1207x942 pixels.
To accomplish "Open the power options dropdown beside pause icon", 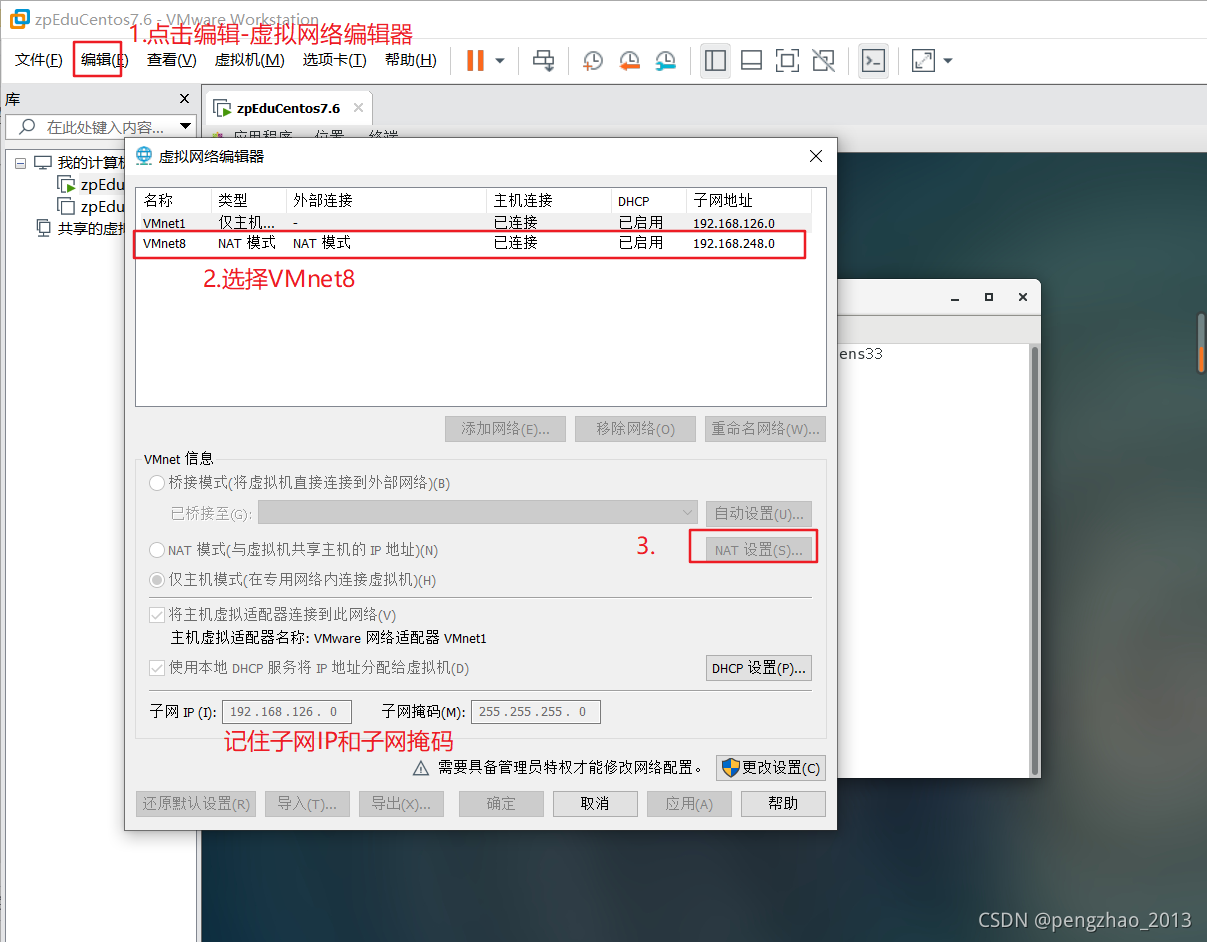I will 500,61.
